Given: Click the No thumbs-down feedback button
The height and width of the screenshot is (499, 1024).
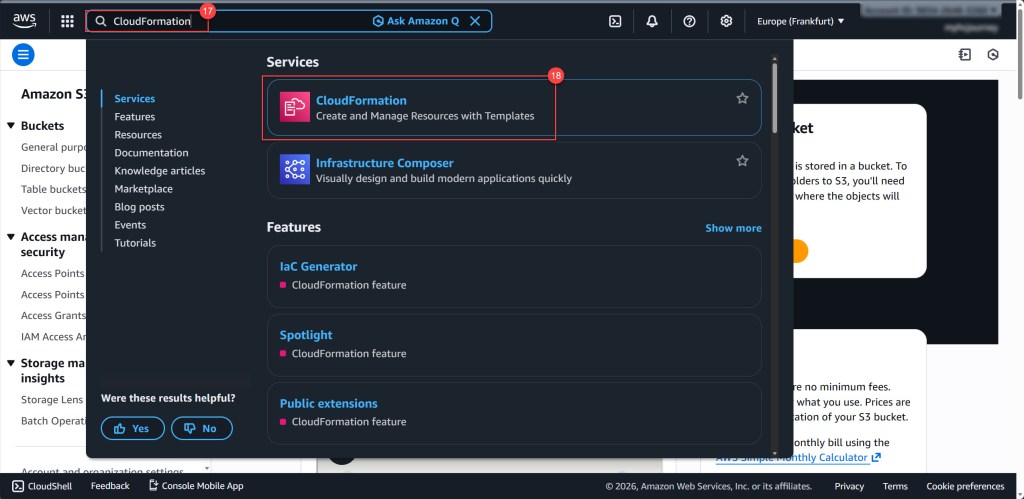Looking at the screenshot, I should point(201,428).
